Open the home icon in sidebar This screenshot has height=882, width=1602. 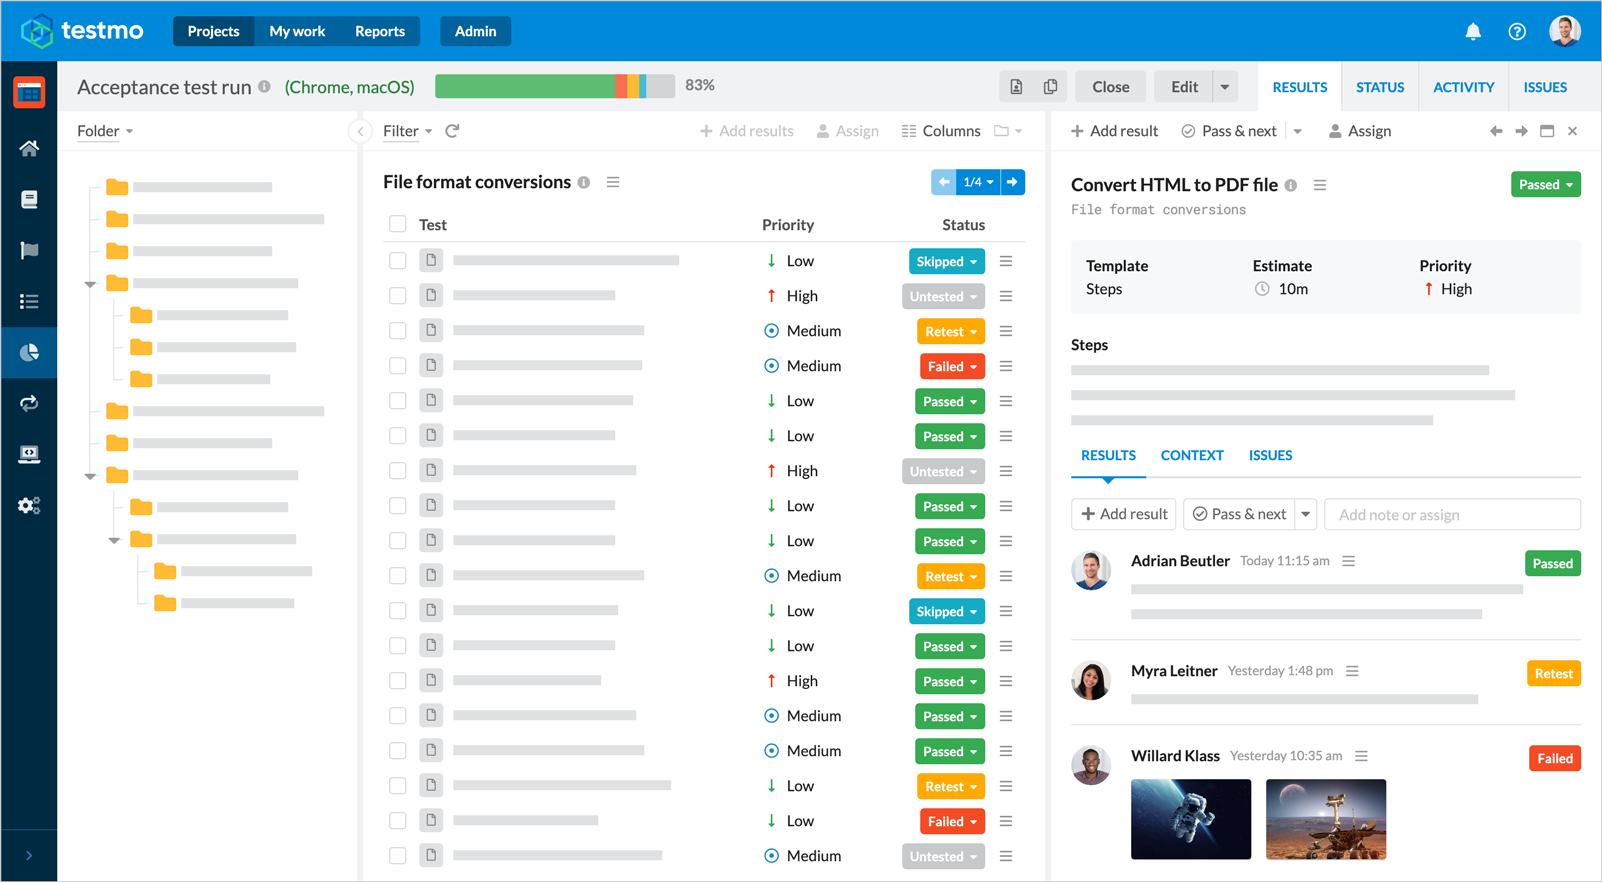click(x=29, y=148)
